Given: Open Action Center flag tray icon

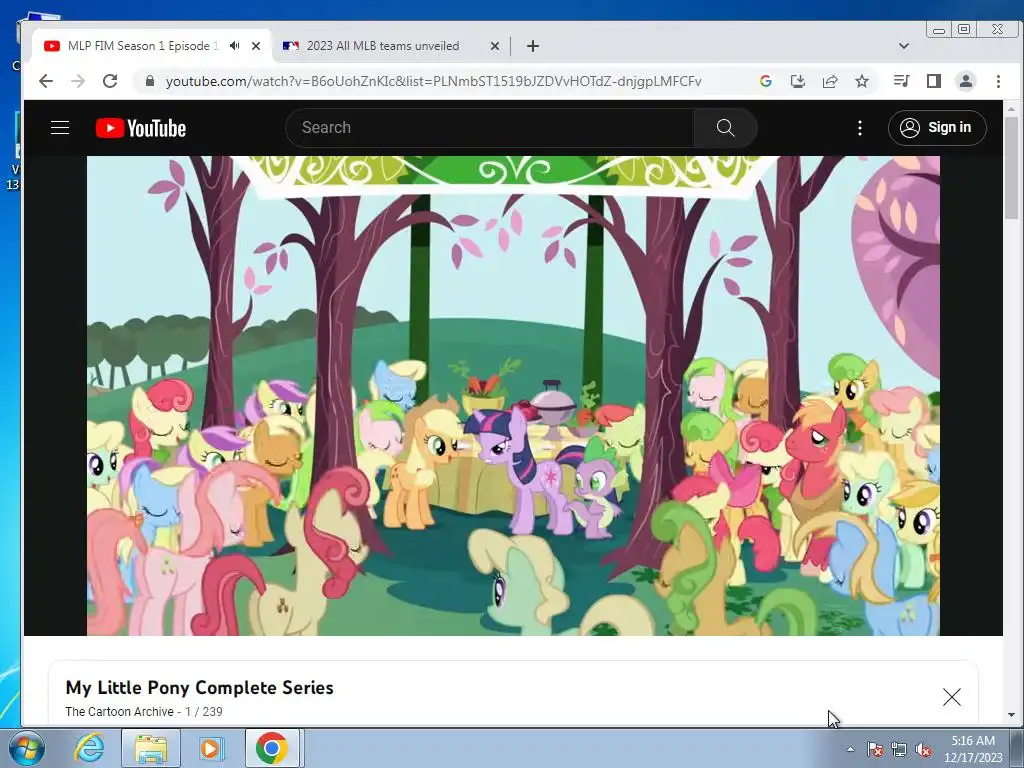Looking at the screenshot, I should [875, 749].
